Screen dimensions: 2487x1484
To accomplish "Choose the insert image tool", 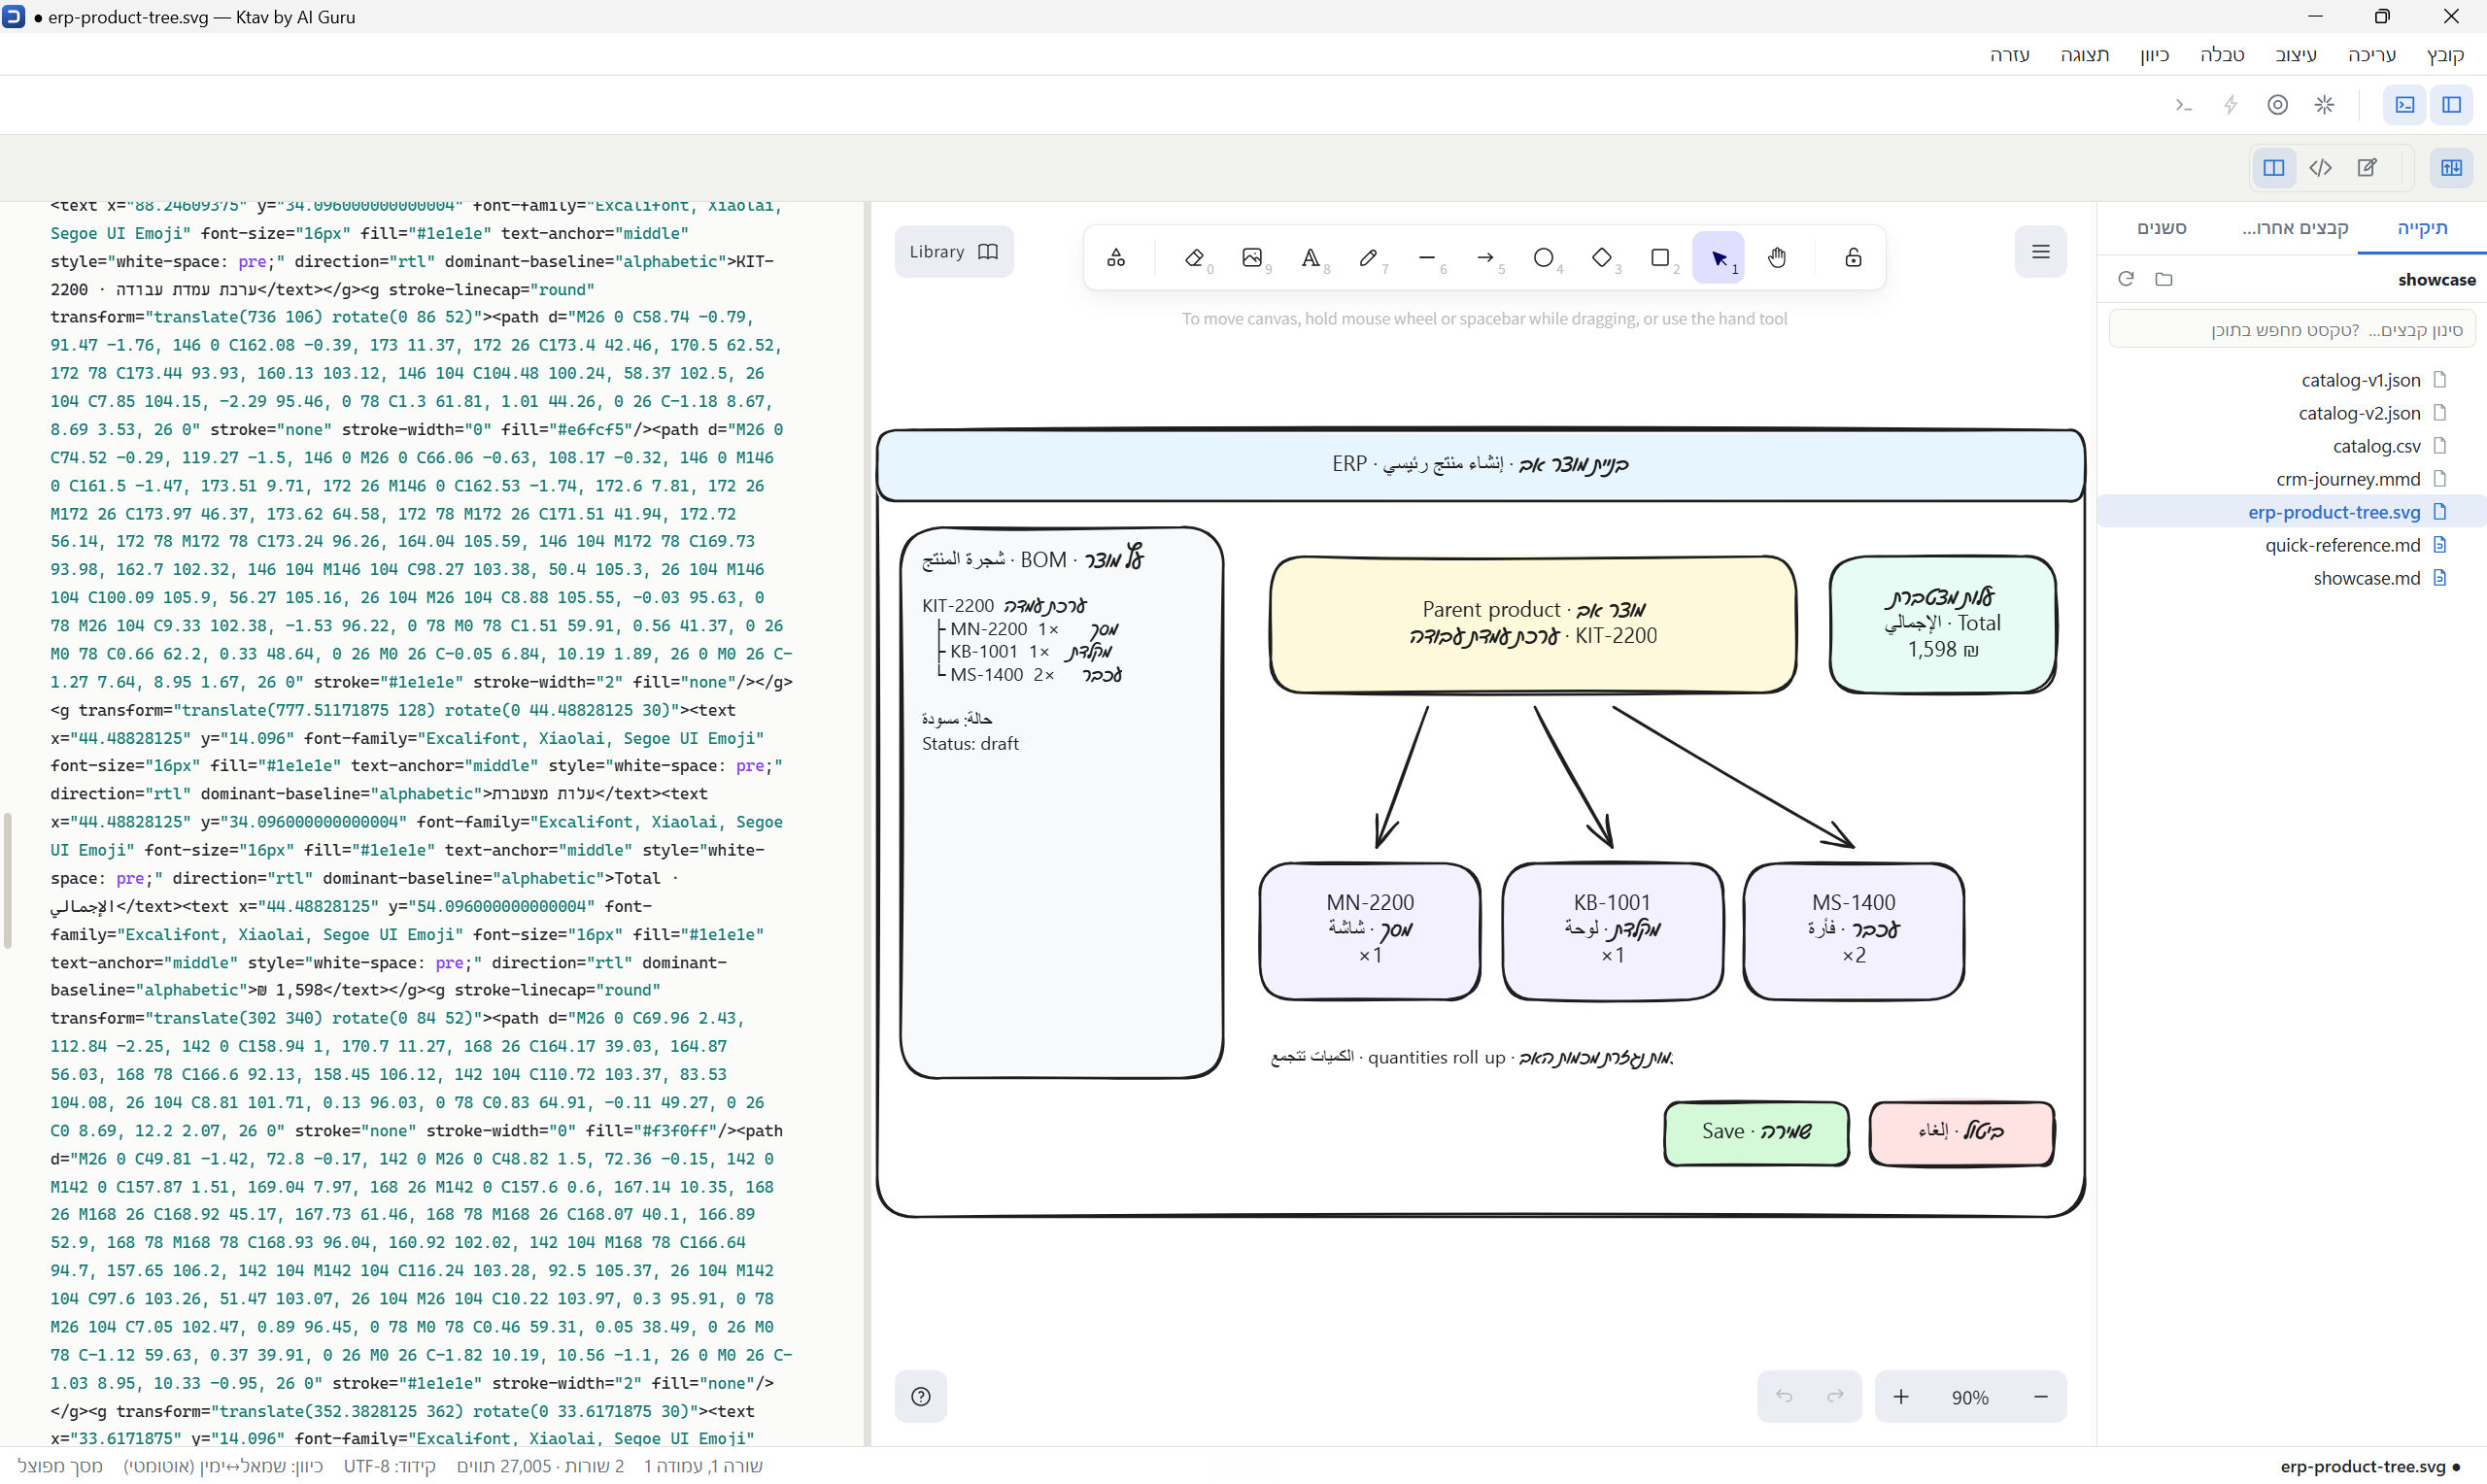I will [x=1252, y=258].
